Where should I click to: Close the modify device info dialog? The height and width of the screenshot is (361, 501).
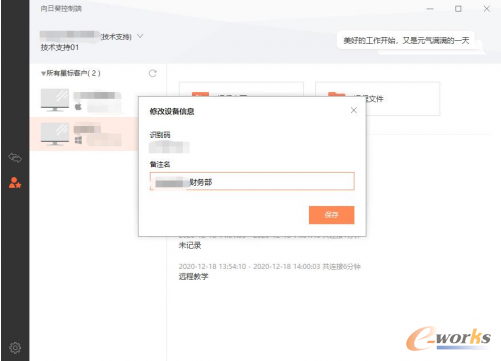[x=354, y=110]
